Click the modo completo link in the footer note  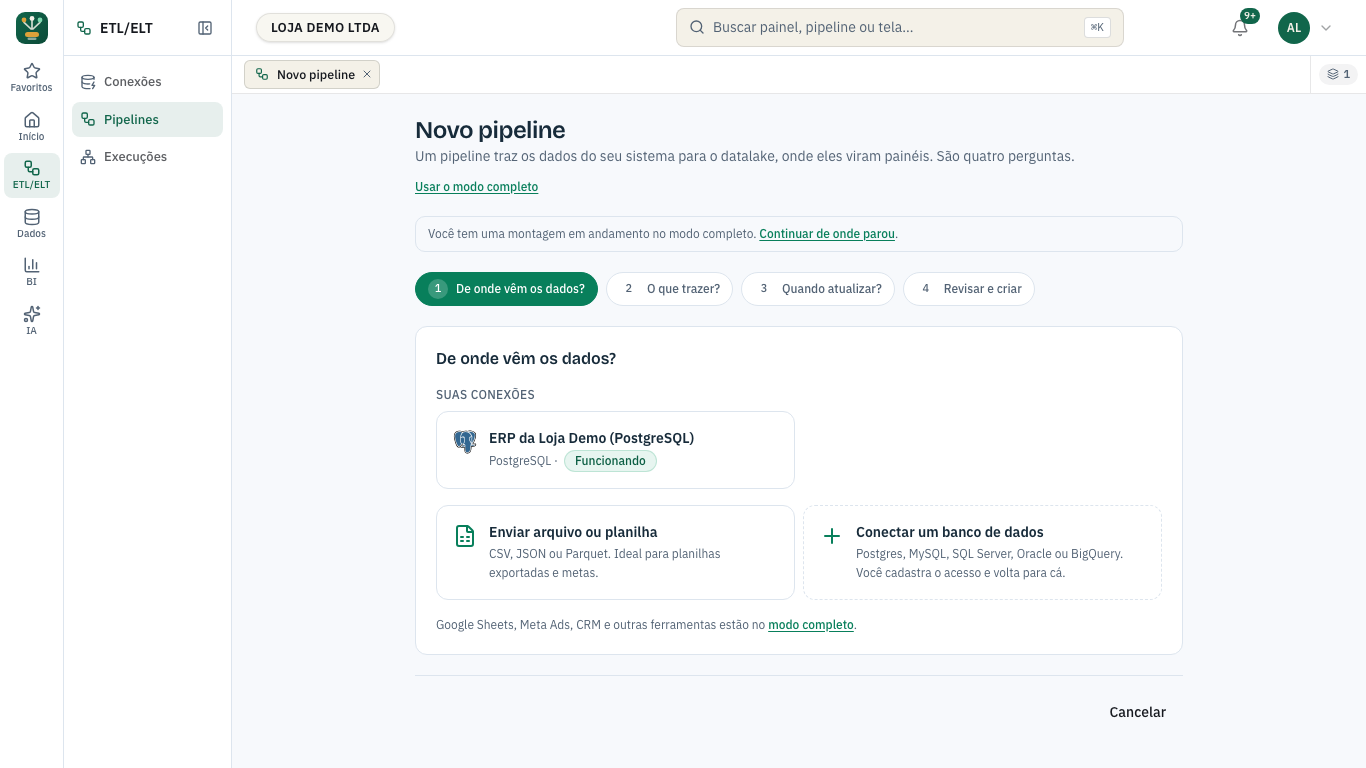(811, 625)
